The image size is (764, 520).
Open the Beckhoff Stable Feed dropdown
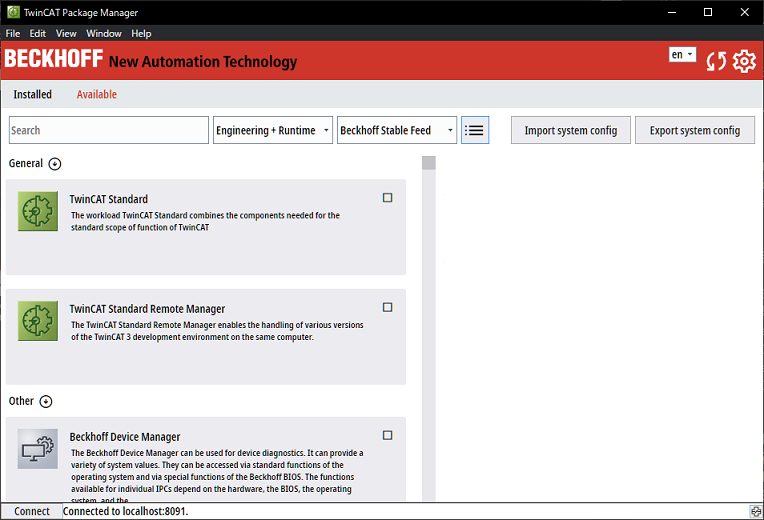click(397, 130)
